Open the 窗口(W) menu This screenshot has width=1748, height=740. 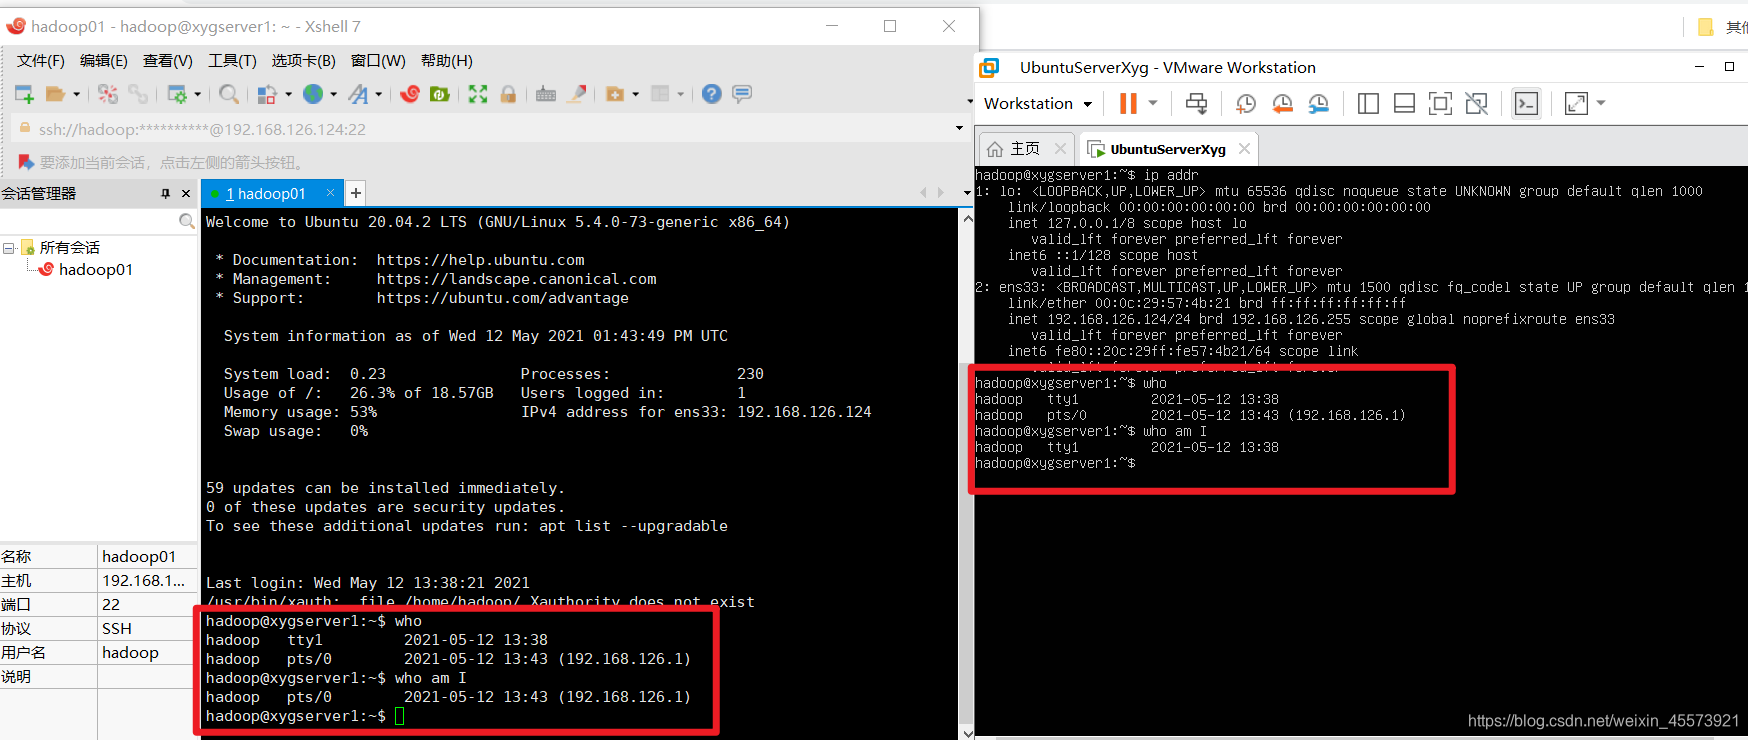[x=378, y=61]
